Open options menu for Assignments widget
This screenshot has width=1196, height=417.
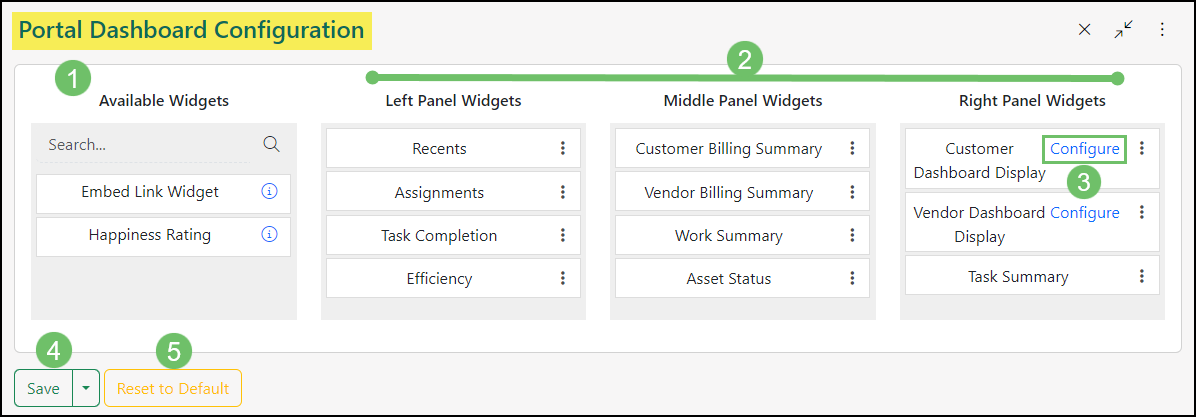tap(563, 192)
